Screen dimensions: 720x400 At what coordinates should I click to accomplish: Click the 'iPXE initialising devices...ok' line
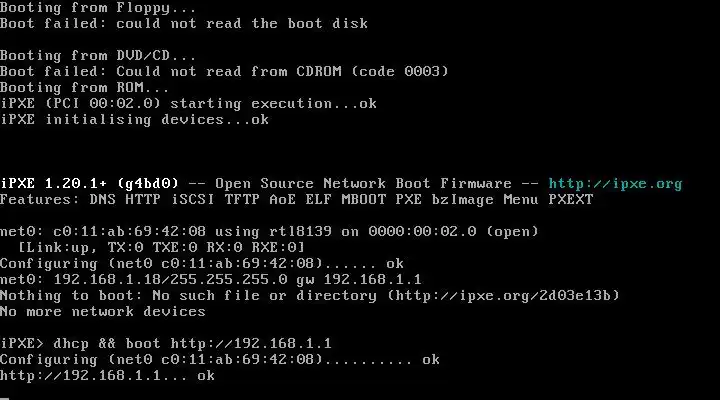134,120
